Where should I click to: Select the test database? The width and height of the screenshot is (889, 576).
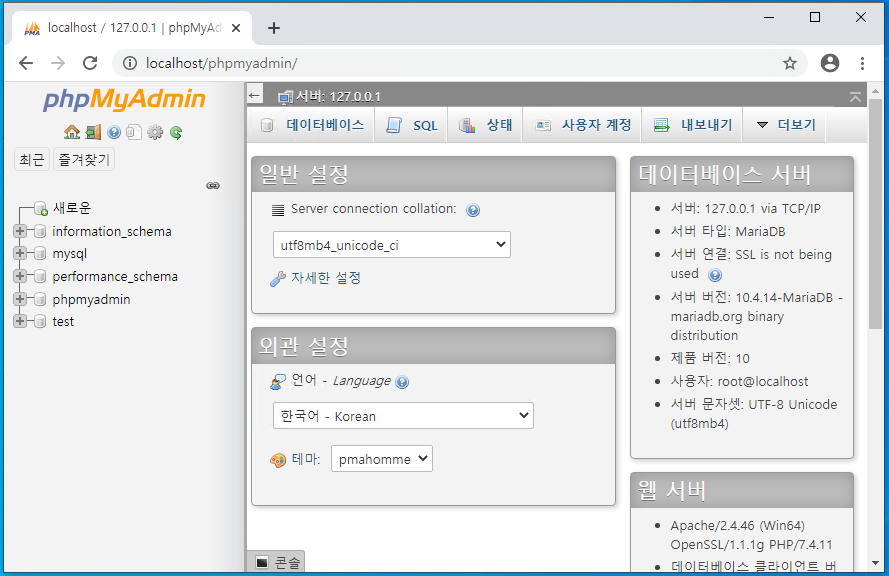63,321
